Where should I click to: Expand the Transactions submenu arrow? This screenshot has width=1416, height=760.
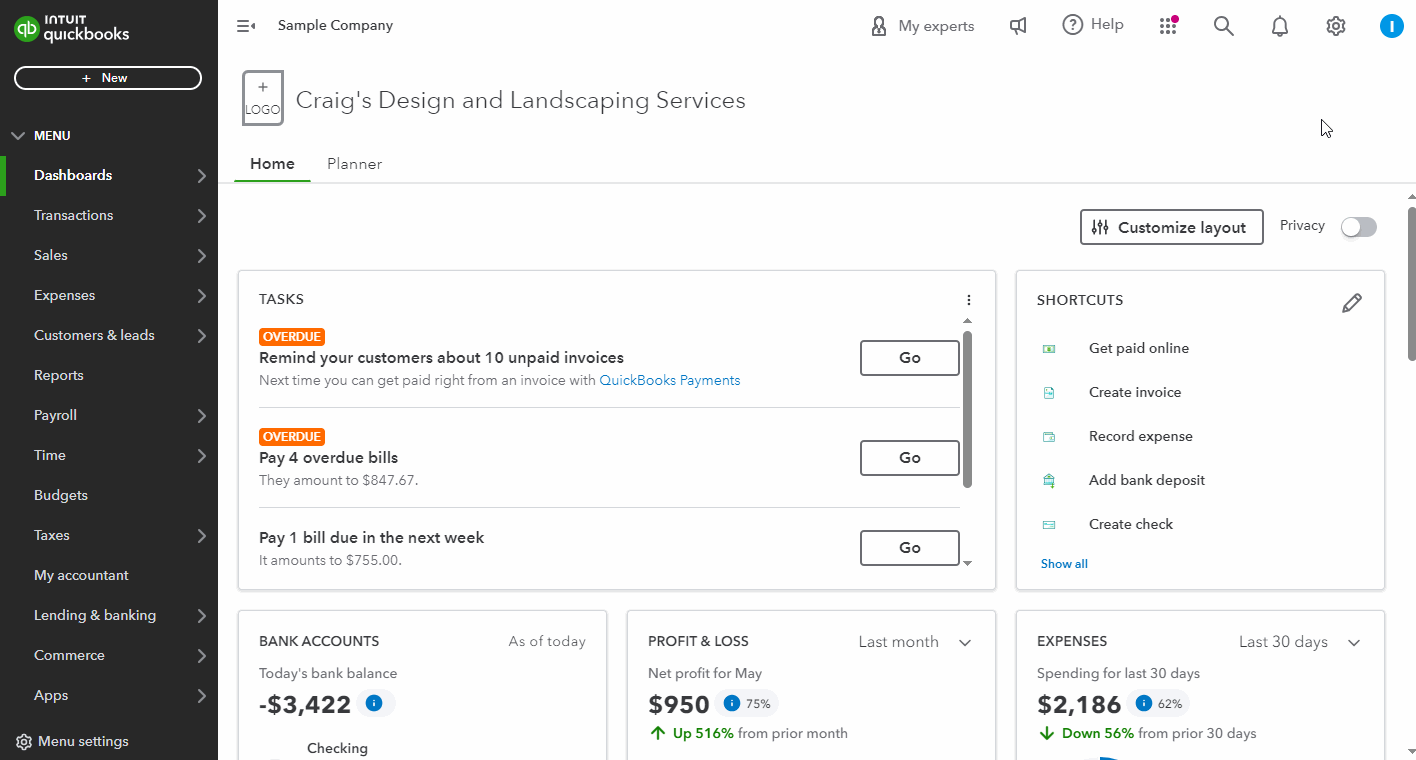click(x=202, y=216)
